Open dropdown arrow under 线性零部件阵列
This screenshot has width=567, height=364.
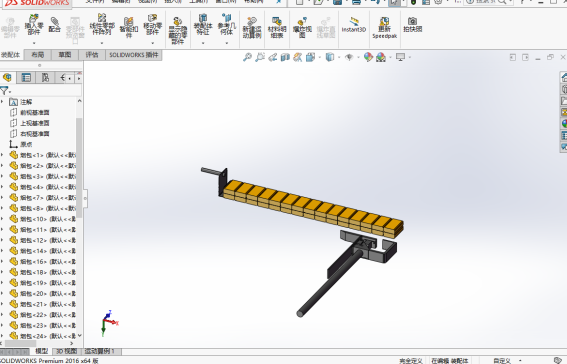[102, 43]
